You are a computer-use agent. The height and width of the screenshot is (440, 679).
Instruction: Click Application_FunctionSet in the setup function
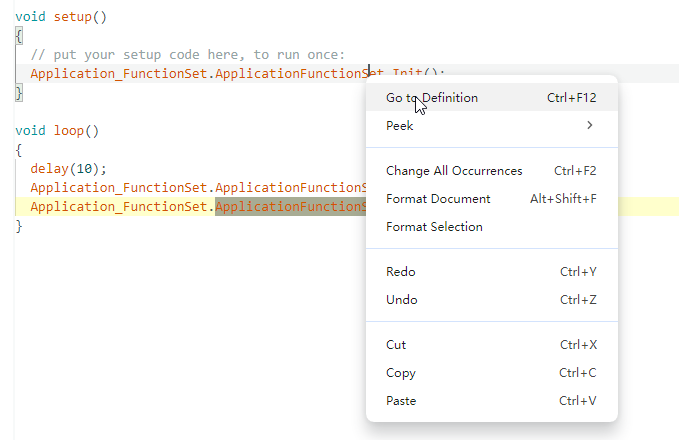point(119,74)
